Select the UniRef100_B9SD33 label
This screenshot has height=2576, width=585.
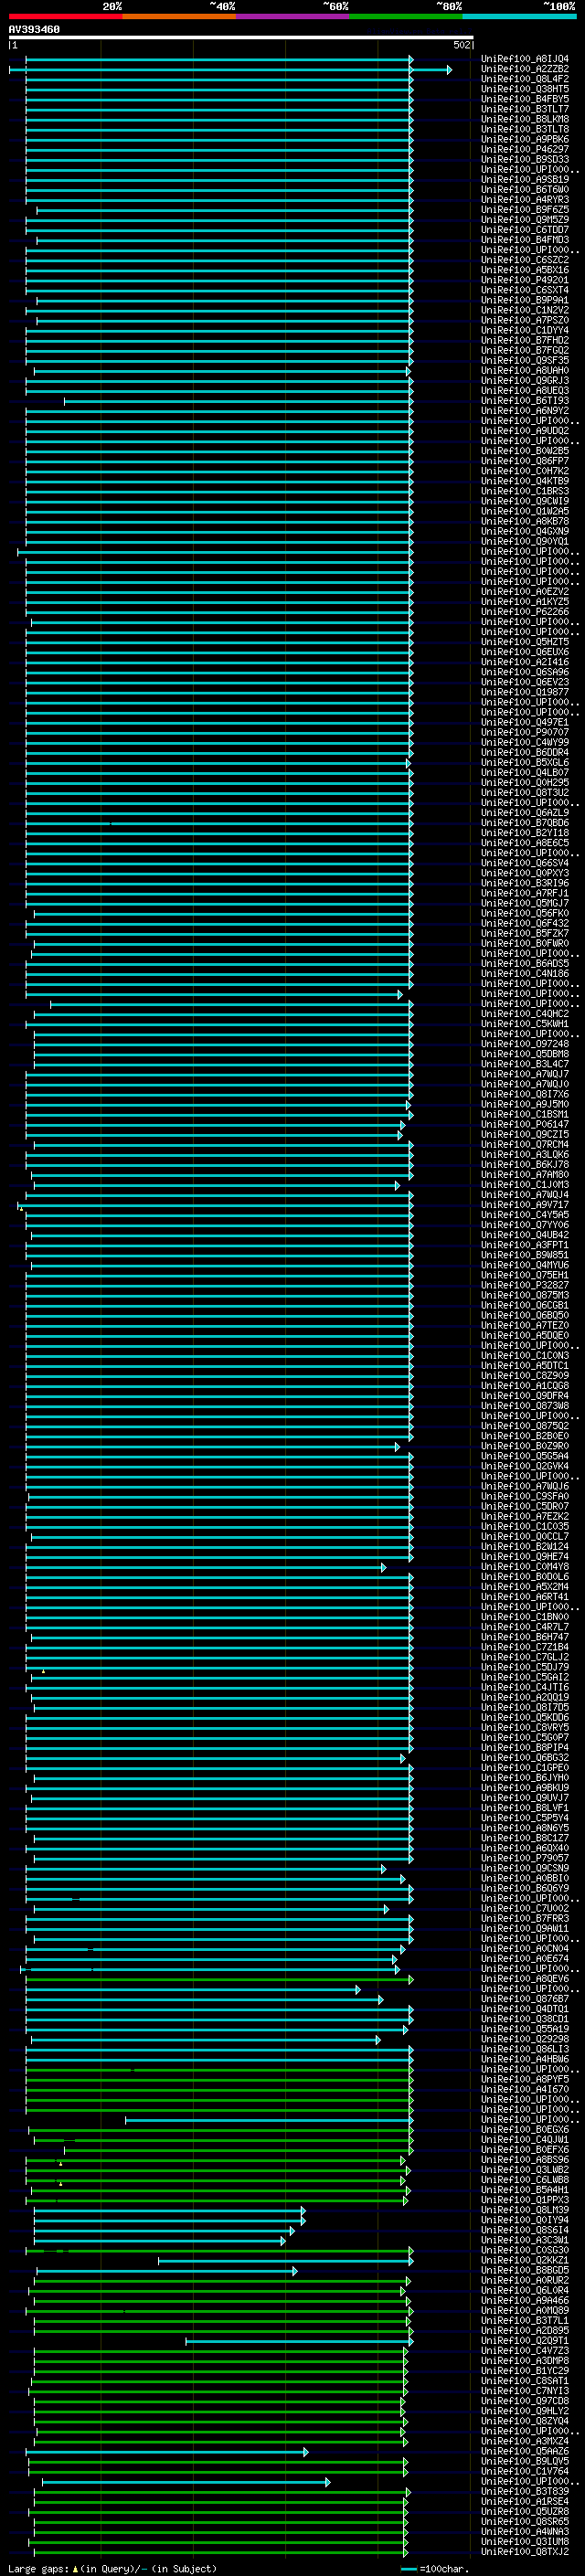click(x=525, y=159)
